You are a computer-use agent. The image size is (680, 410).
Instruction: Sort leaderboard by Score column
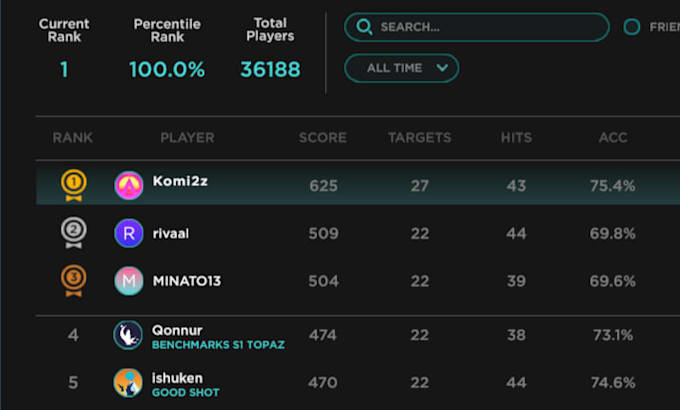point(323,137)
